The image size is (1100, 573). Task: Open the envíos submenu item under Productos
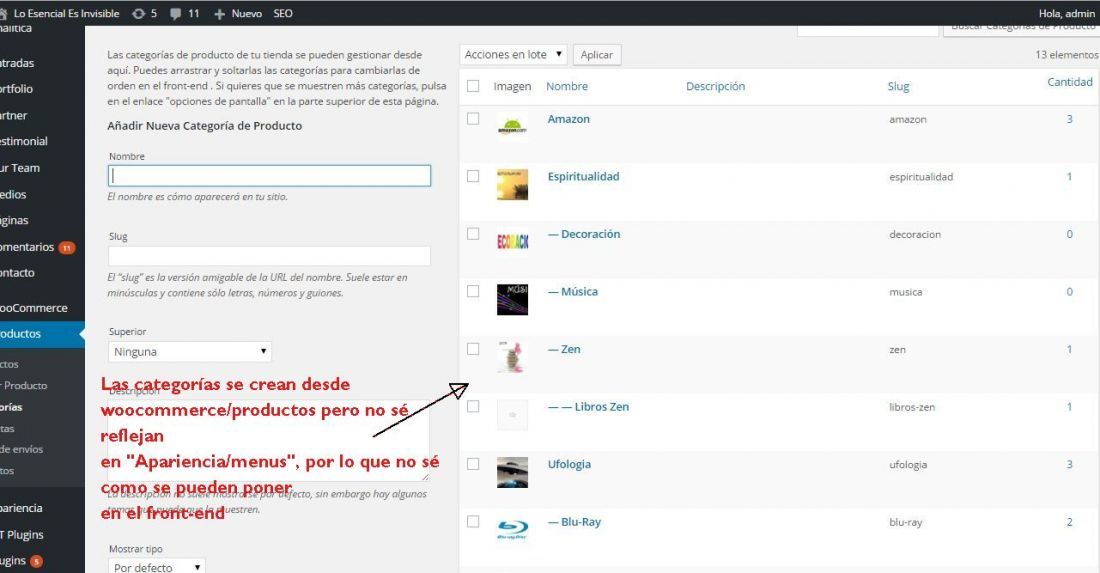click(22, 449)
